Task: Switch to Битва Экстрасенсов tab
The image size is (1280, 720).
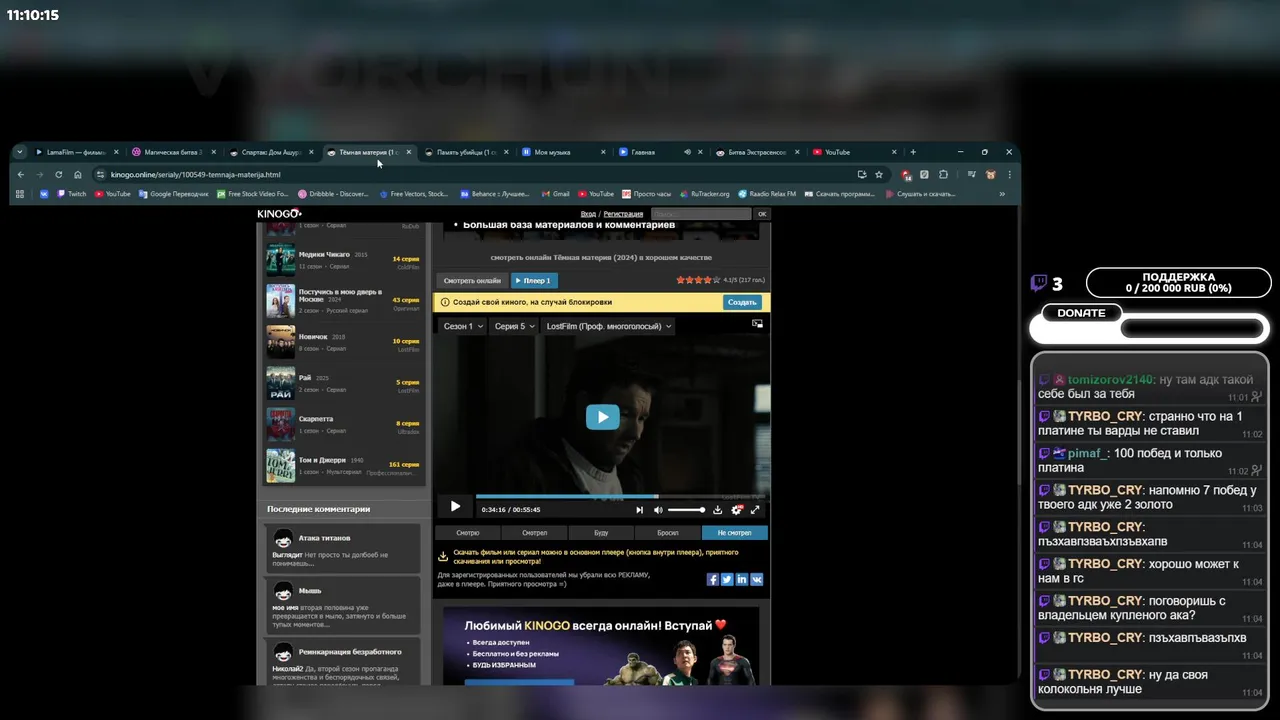Action: [x=756, y=152]
